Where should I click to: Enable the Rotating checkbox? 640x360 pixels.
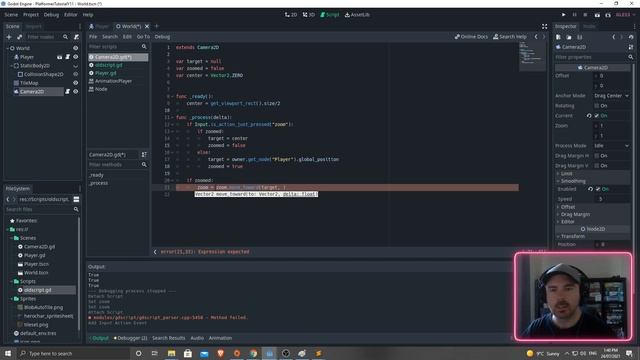597,106
